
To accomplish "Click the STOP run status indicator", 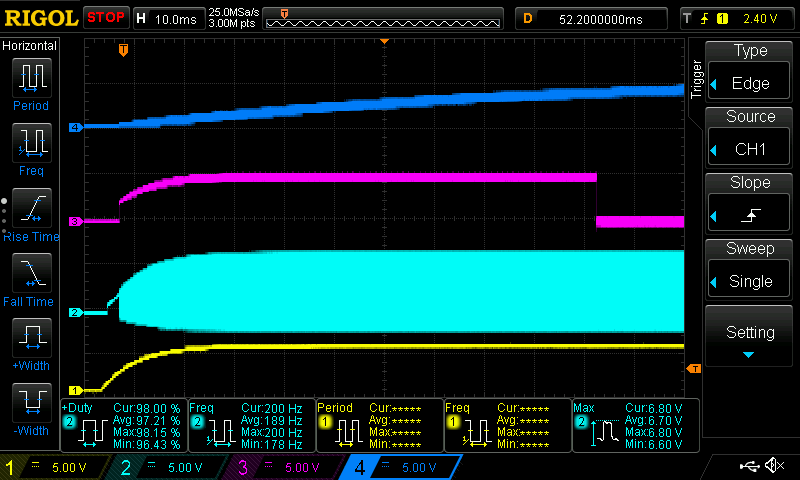I will (106, 17).
